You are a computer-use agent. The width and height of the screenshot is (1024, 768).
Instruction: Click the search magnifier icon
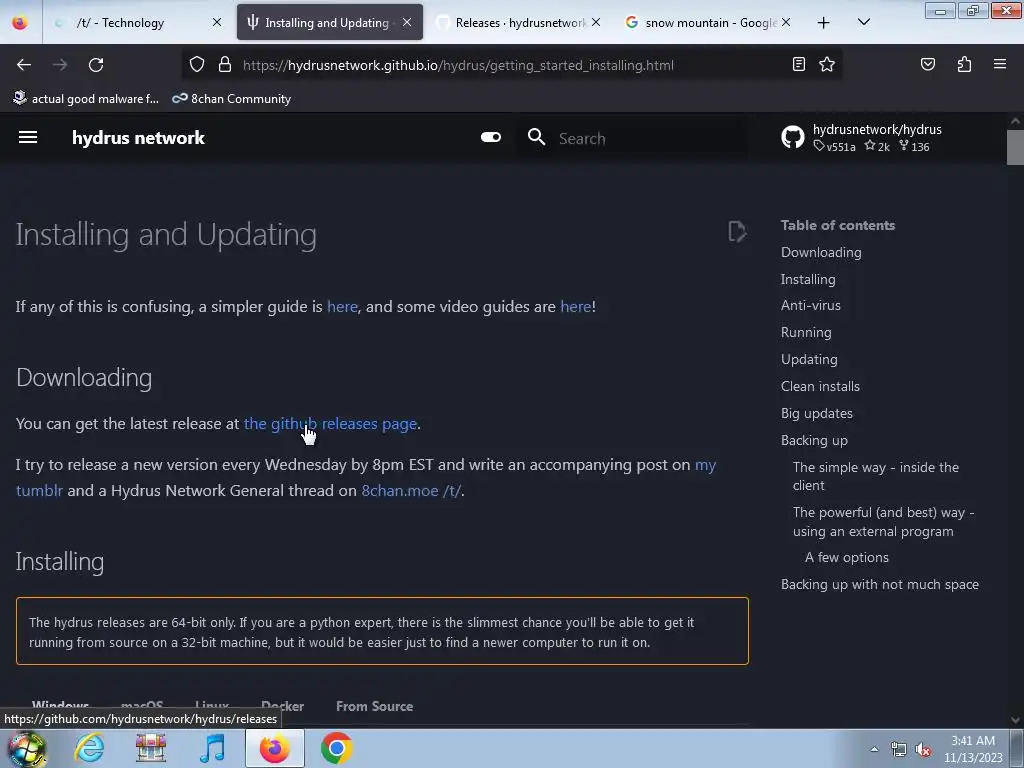536,137
